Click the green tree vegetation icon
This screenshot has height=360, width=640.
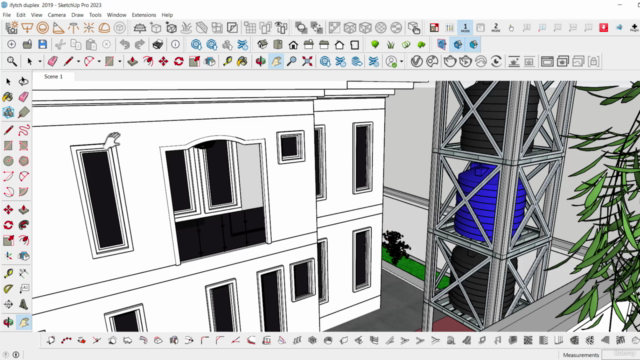click(375, 44)
